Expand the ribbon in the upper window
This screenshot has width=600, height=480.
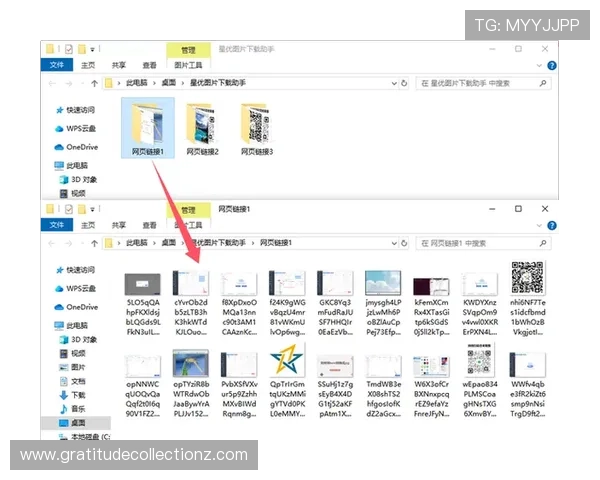click(x=539, y=65)
